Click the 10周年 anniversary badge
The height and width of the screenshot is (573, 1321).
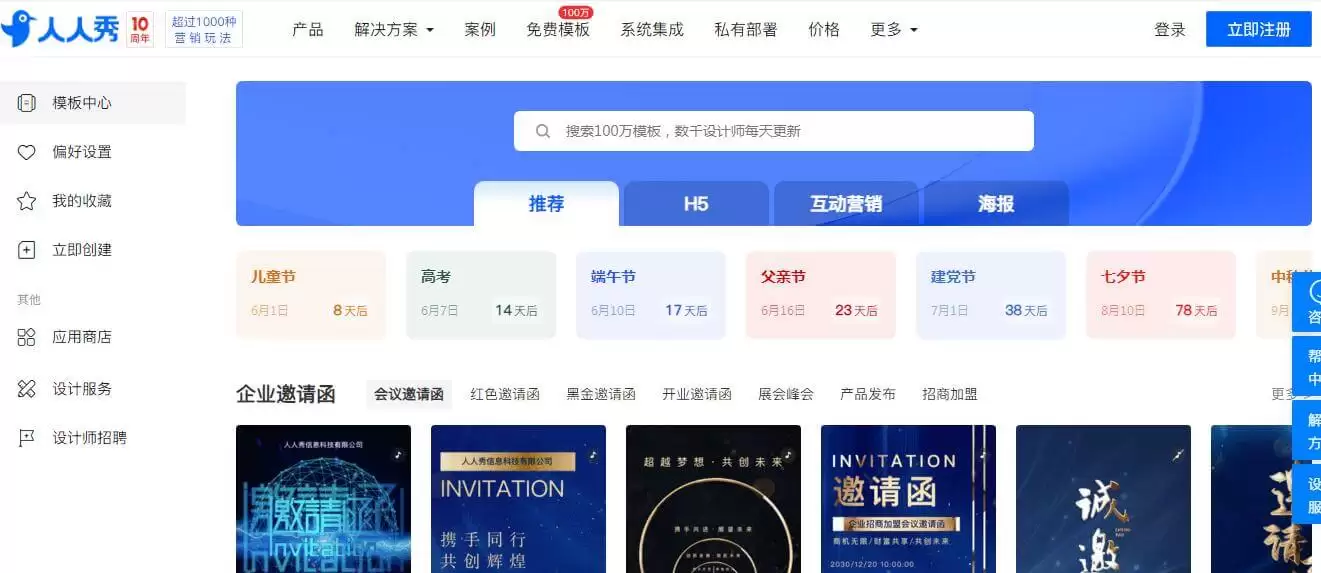141,30
